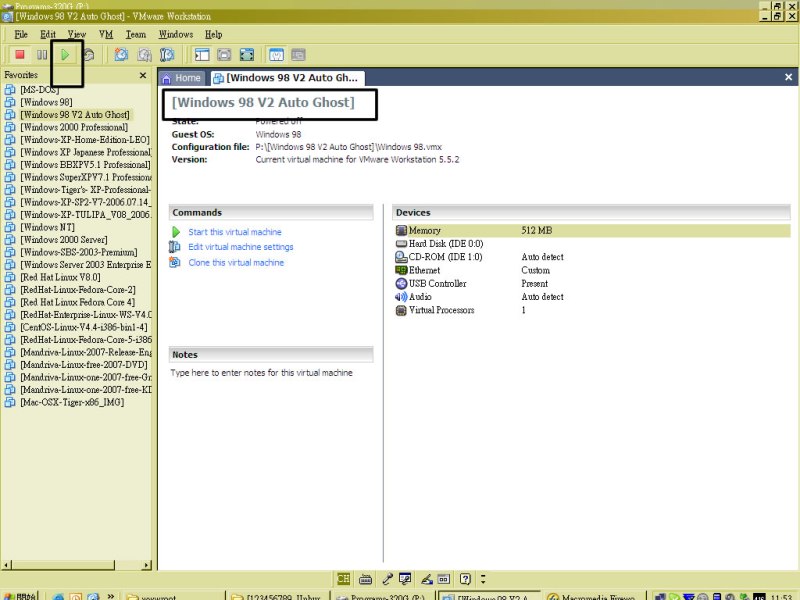800x600 pixels.
Task: Click 'Start this virtual machine' link
Action: tap(235, 232)
